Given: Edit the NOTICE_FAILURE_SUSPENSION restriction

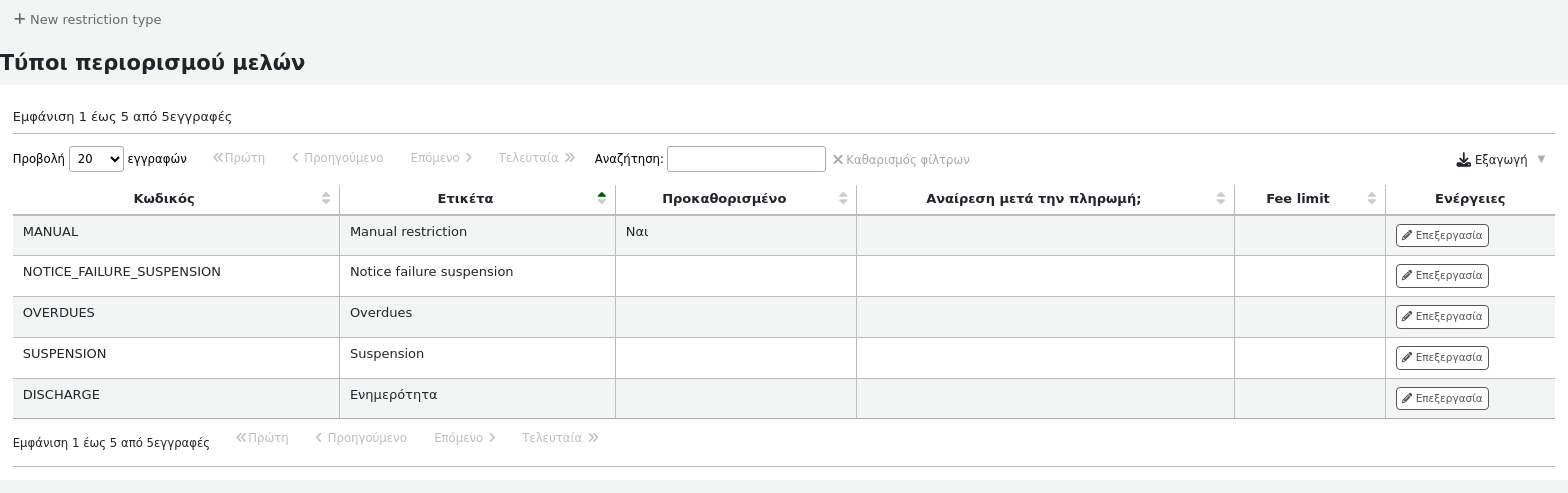Looking at the screenshot, I should [x=1442, y=275].
